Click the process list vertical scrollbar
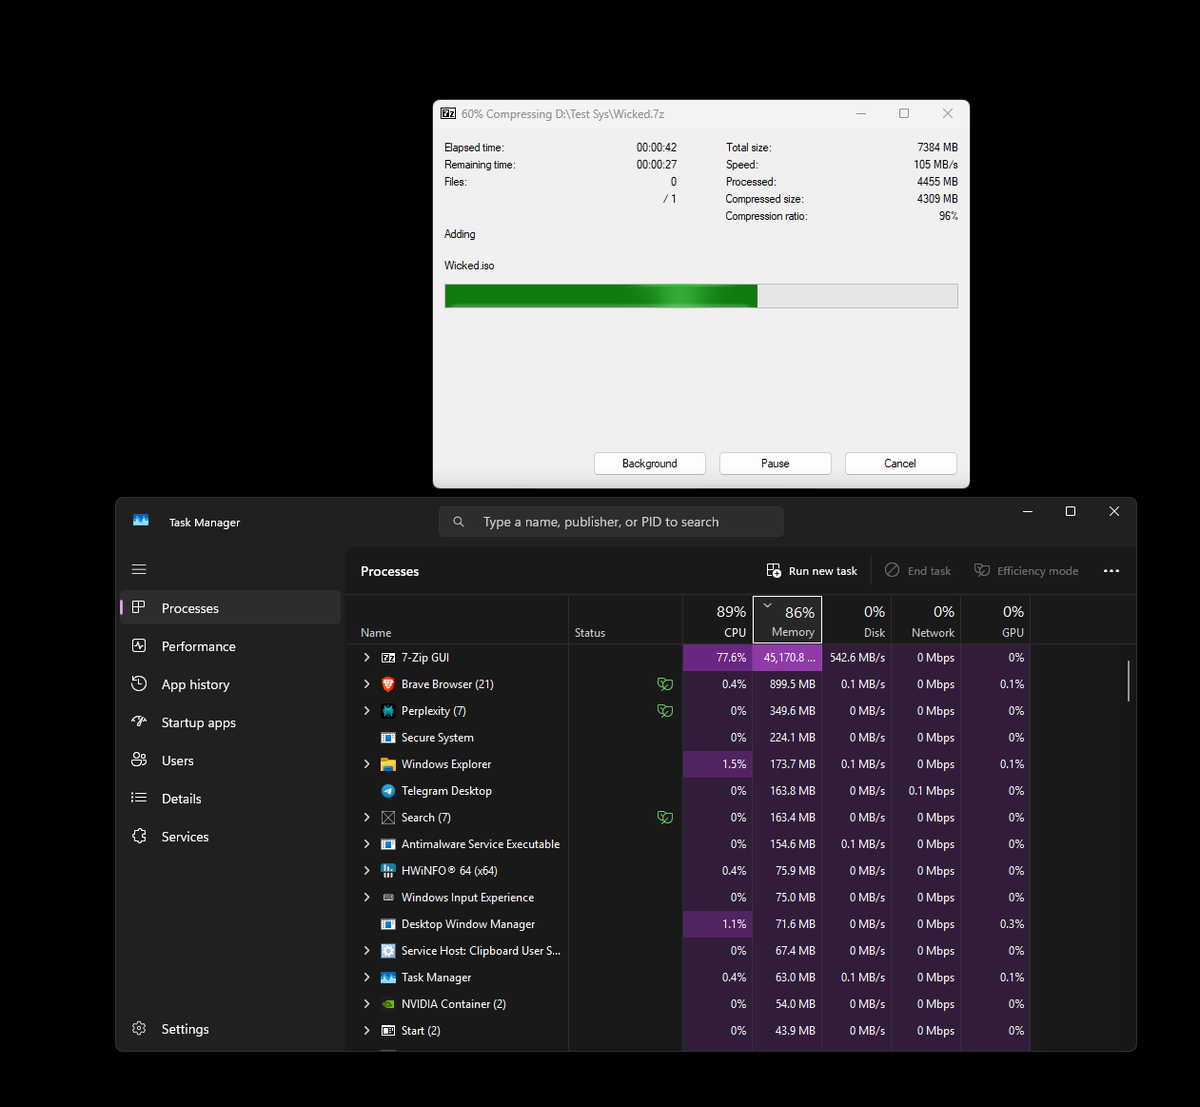This screenshot has height=1107, width=1200. coord(1129,681)
